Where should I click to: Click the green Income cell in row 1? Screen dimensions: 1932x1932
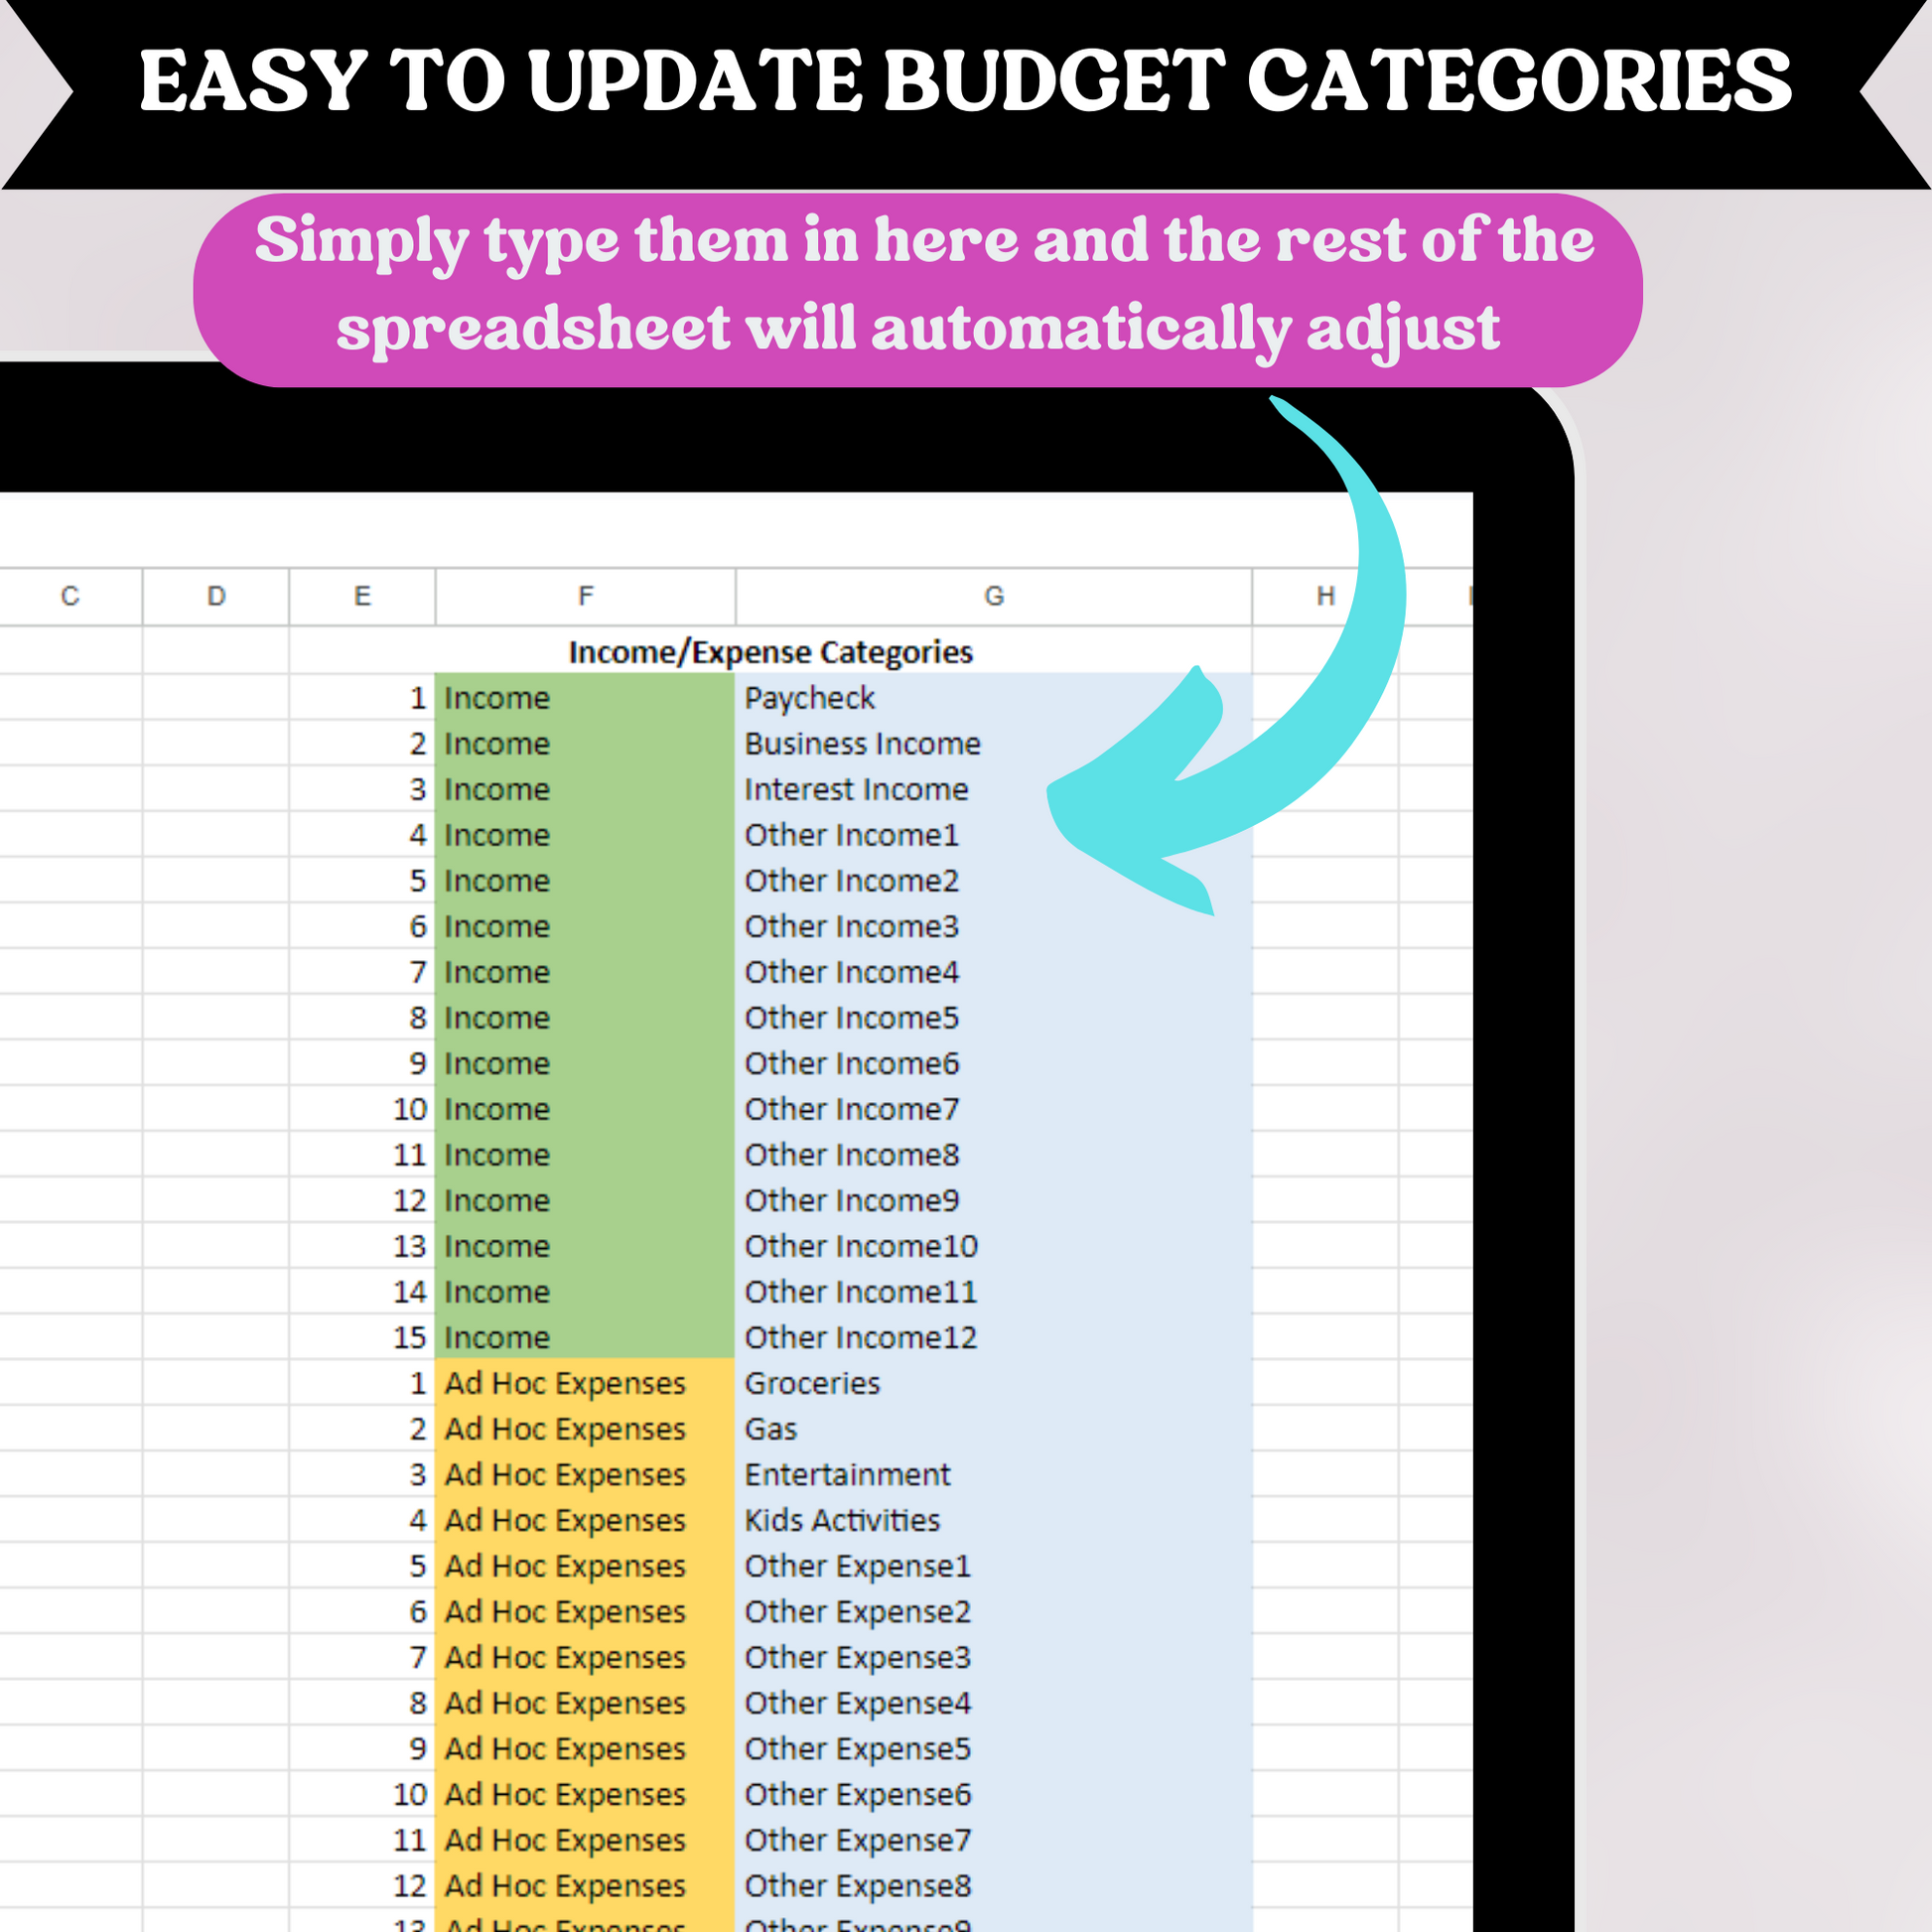click(585, 697)
